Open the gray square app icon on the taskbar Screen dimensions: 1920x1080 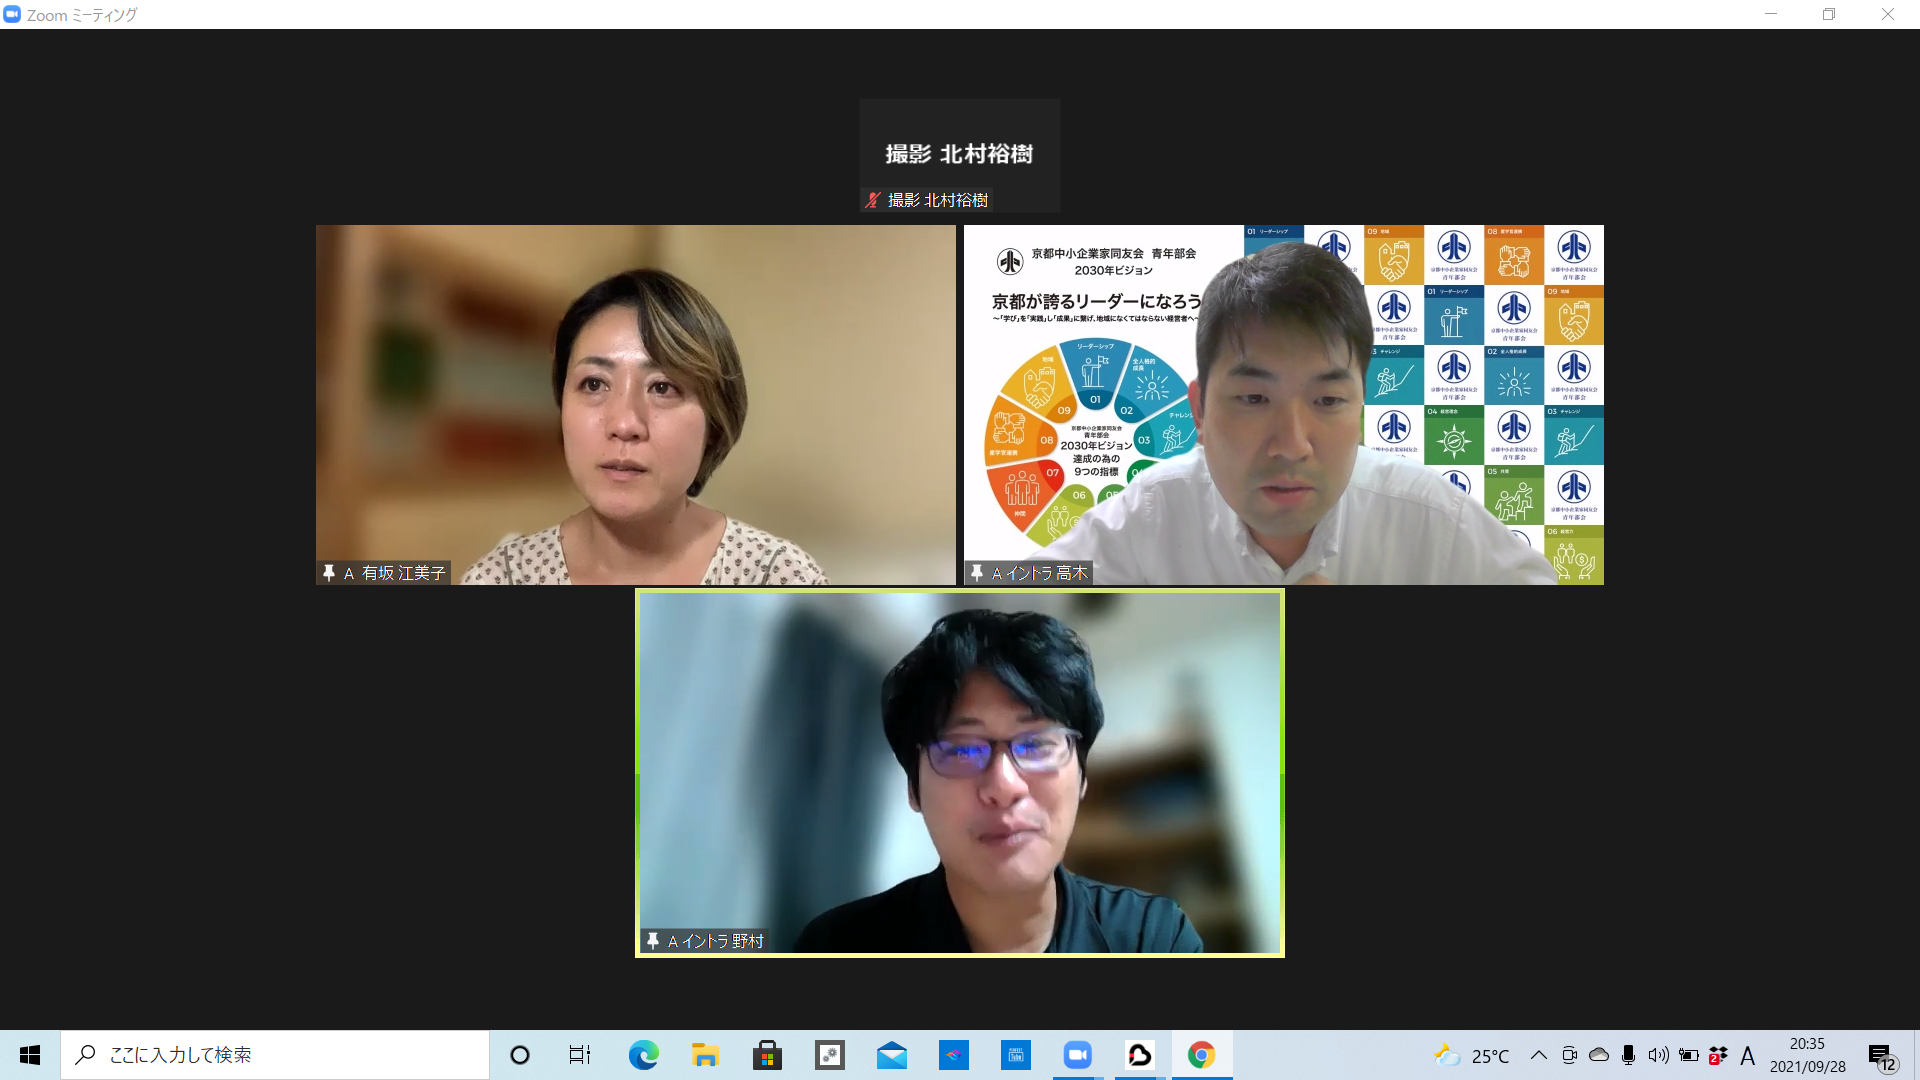(829, 1055)
